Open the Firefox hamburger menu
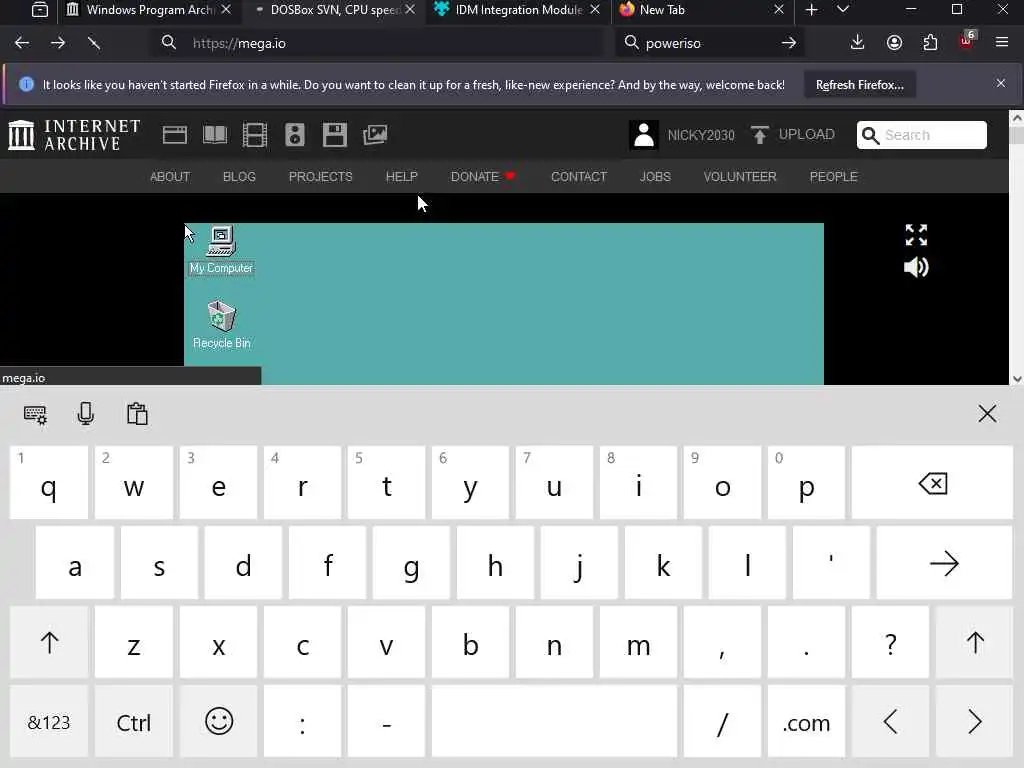The image size is (1024, 768). click(x=1002, y=43)
